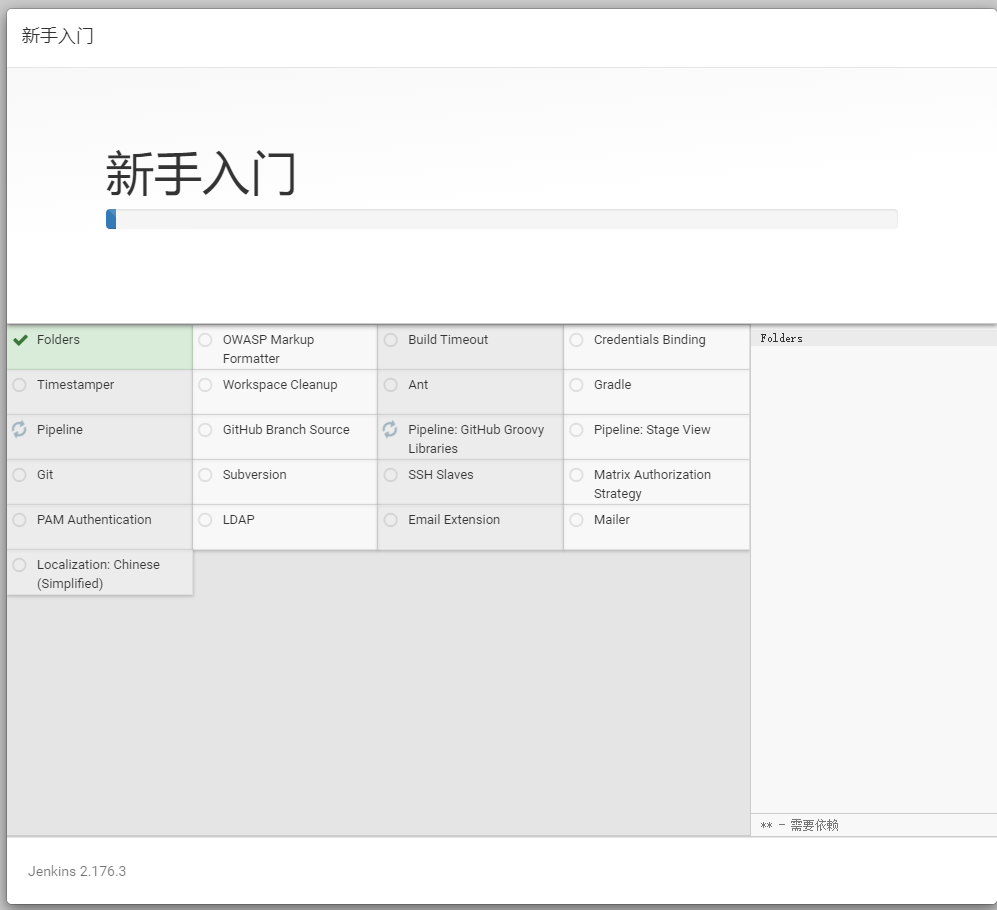Click the PAM Authentication label
997x910 pixels.
(x=94, y=520)
